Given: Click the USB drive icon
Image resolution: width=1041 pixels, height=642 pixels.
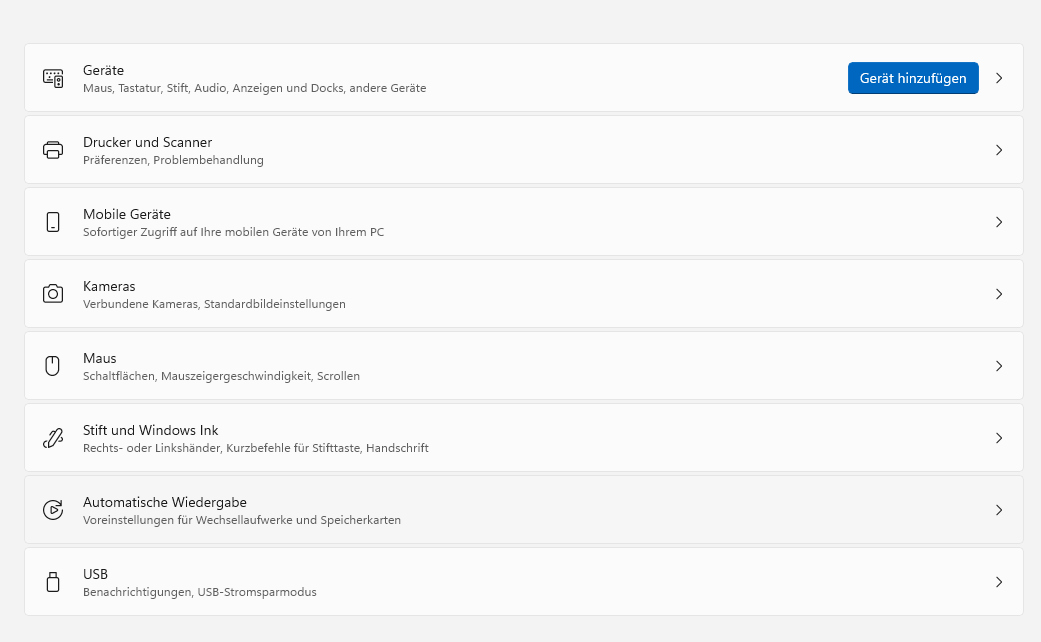Looking at the screenshot, I should (x=53, y=582).
